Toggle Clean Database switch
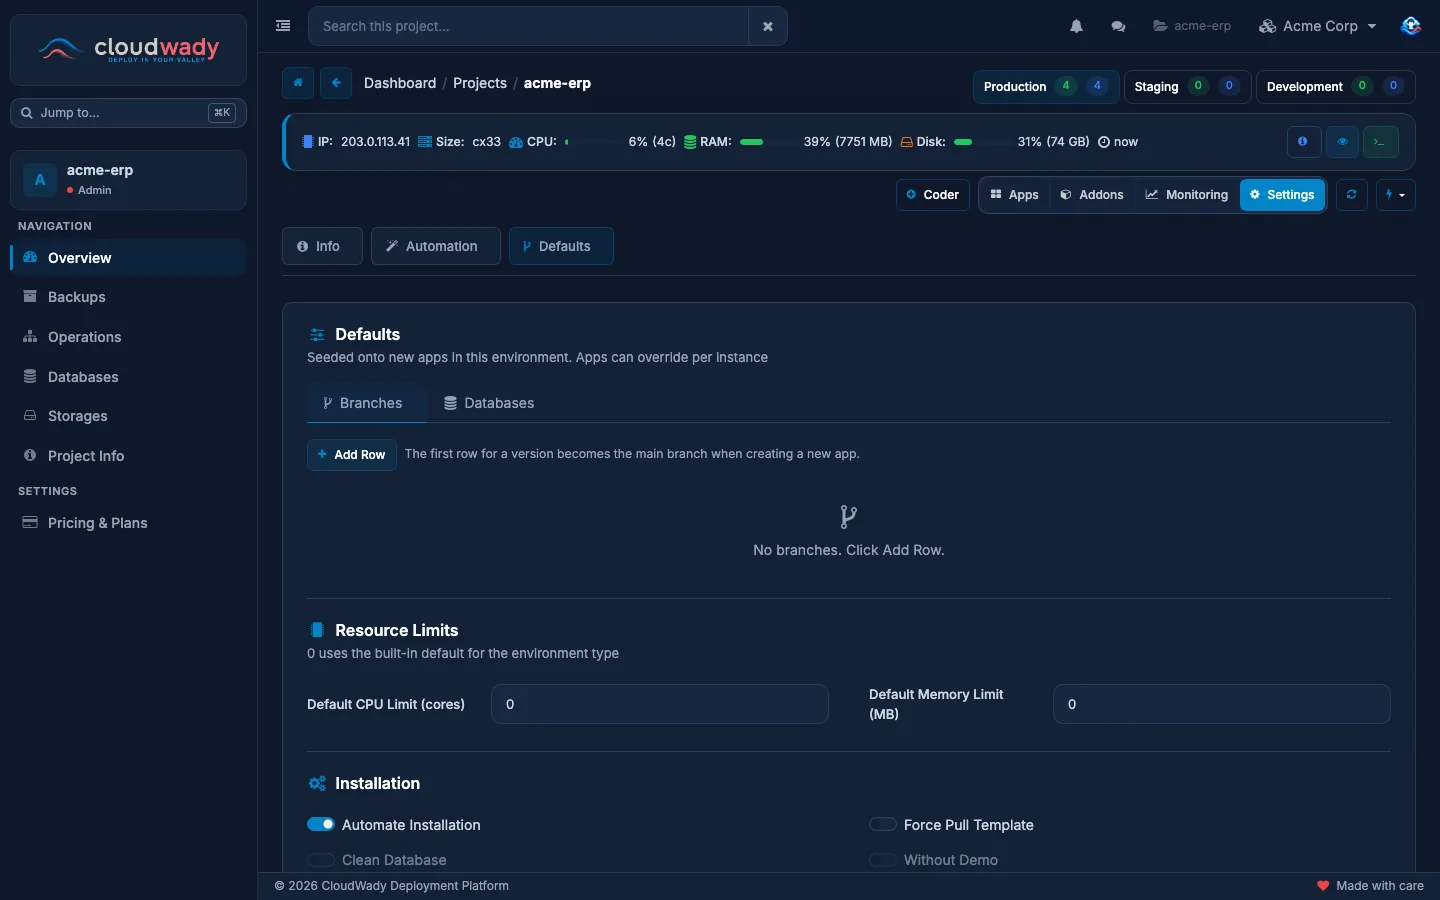The width and height of the screenshot is (1440, 900). [321, 859]
